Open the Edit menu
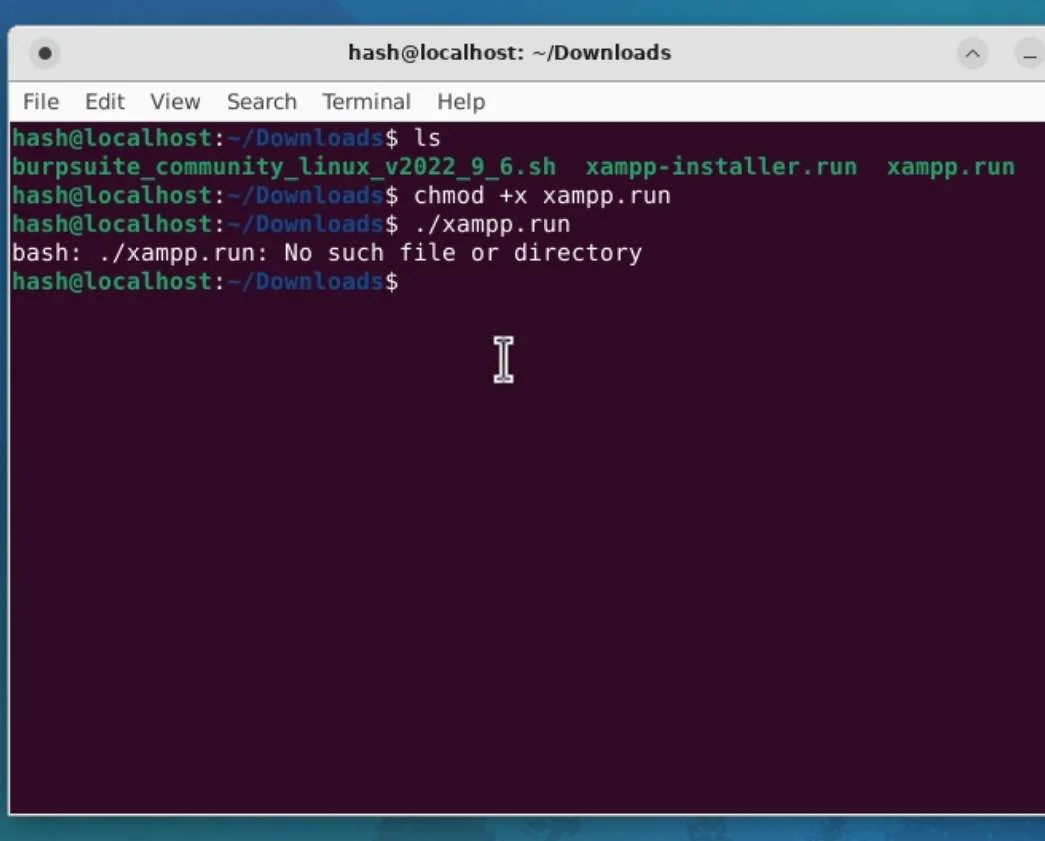The width and height of the screenshot is (1045, 841). click(x=105, y=102)
